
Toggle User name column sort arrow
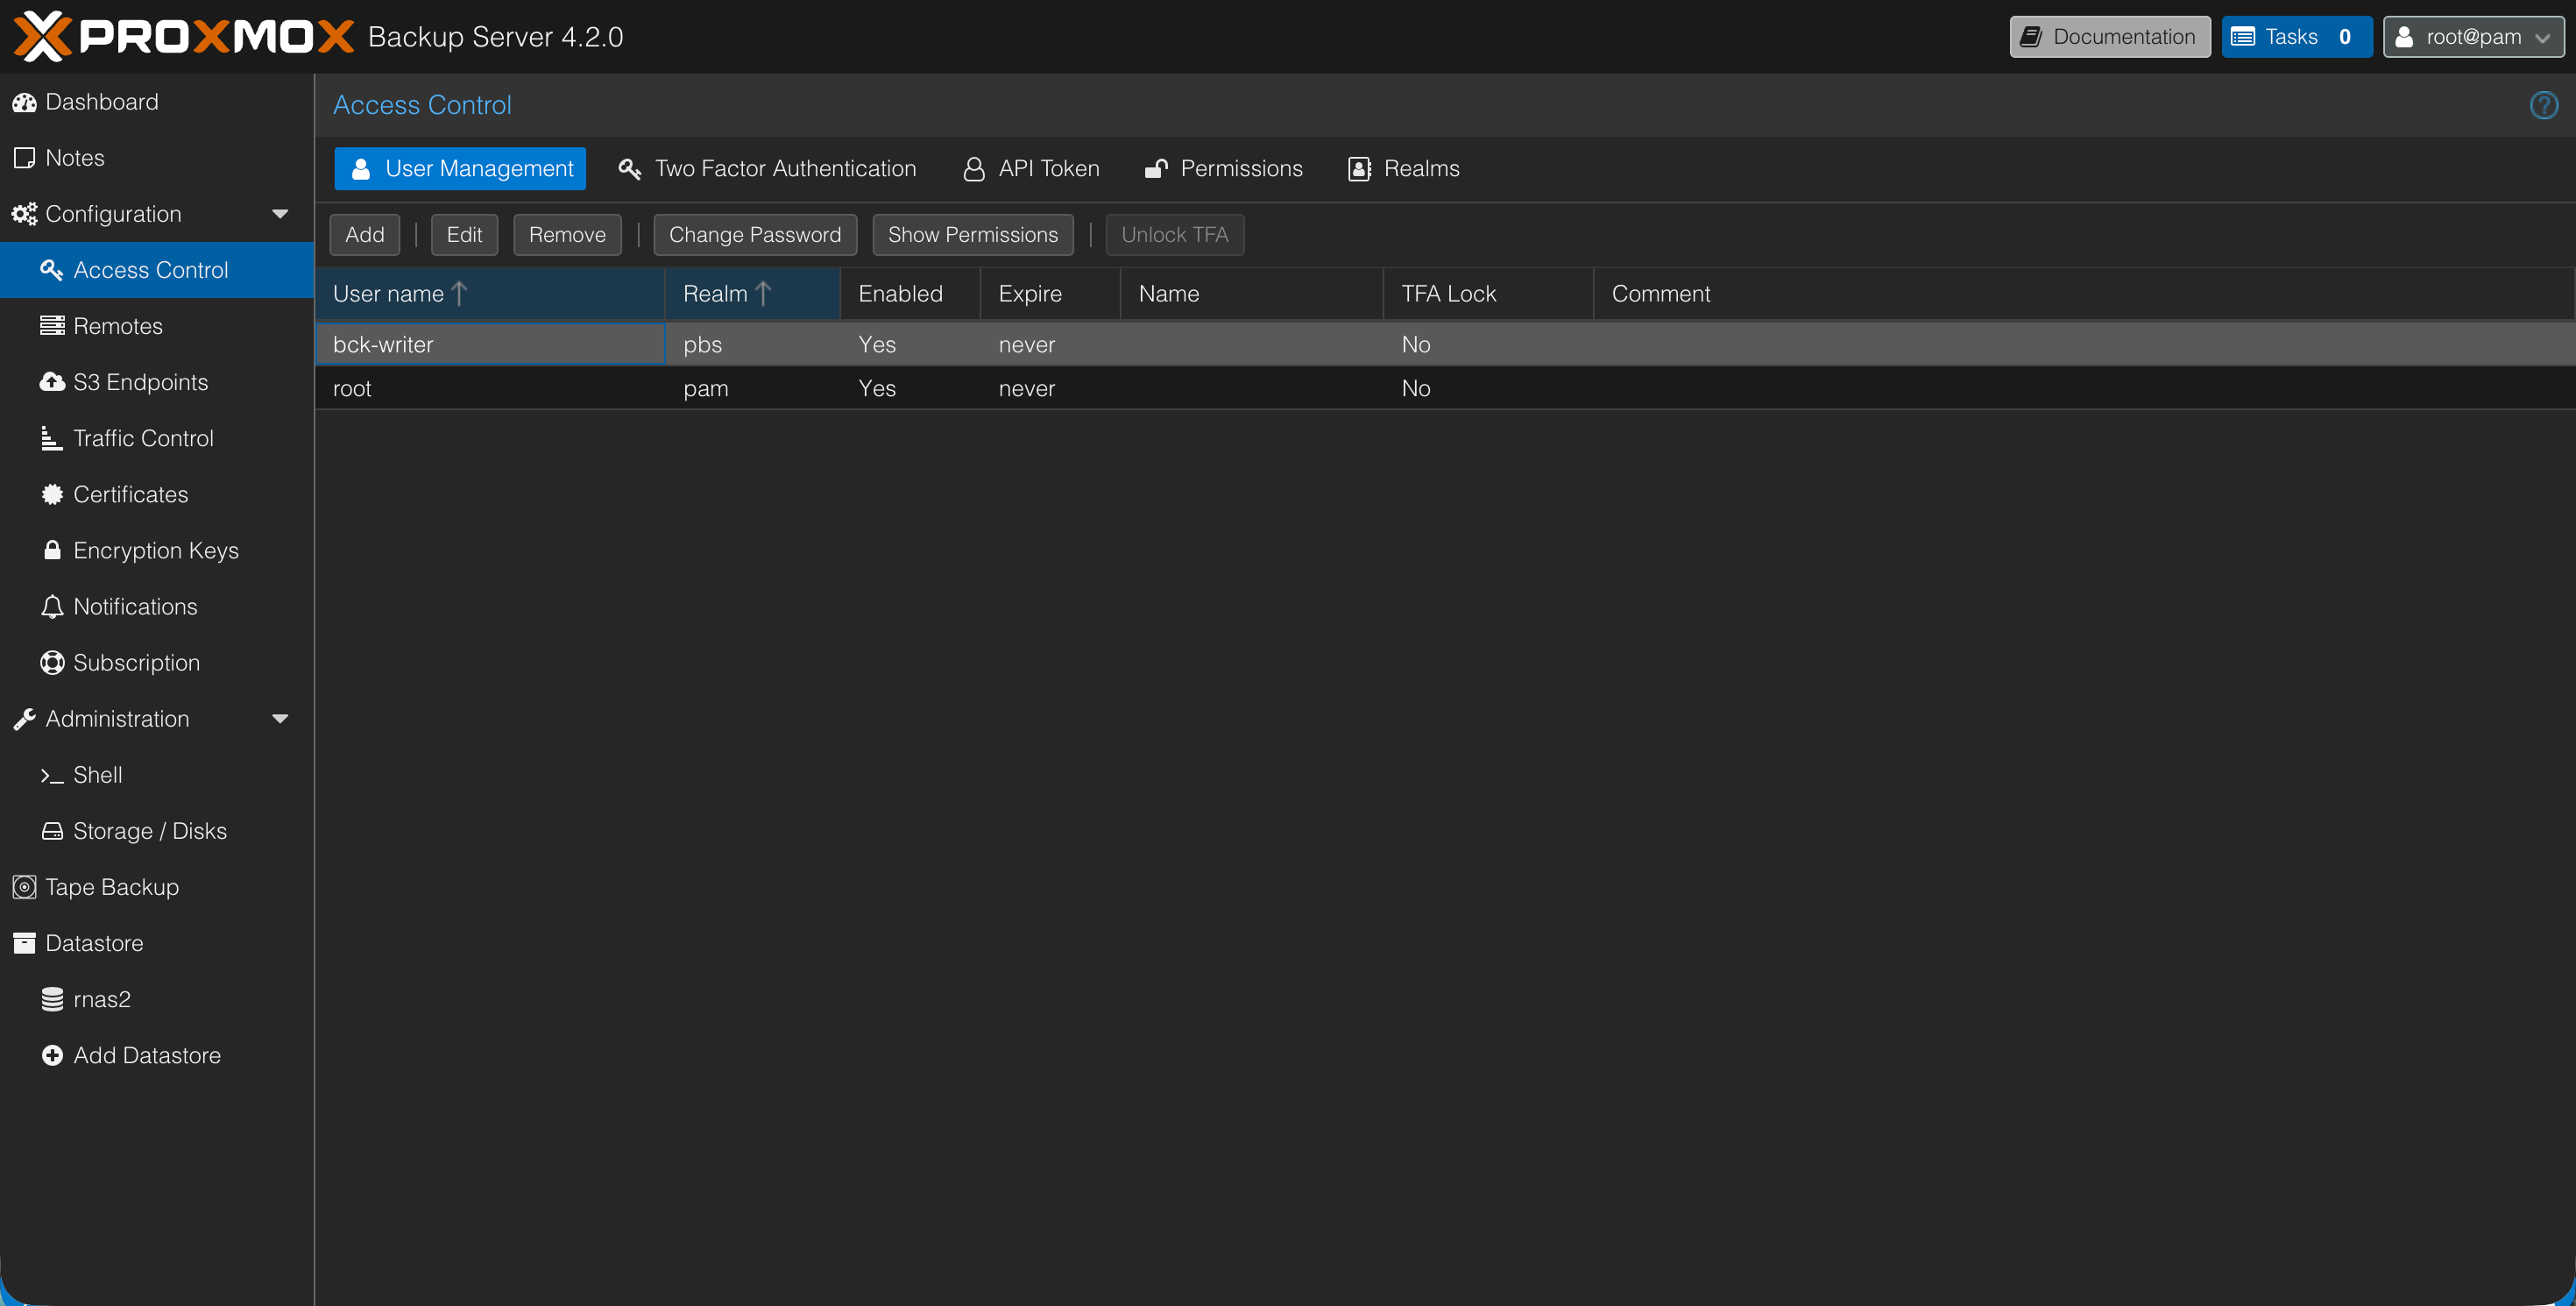click(459, 293)
